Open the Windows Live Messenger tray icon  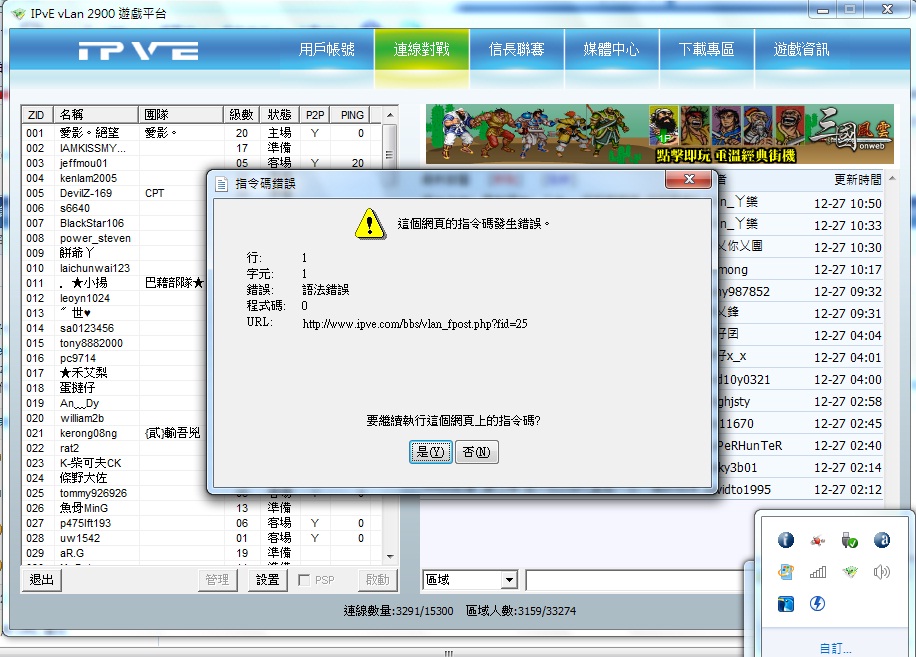click(x=786, y=572)
